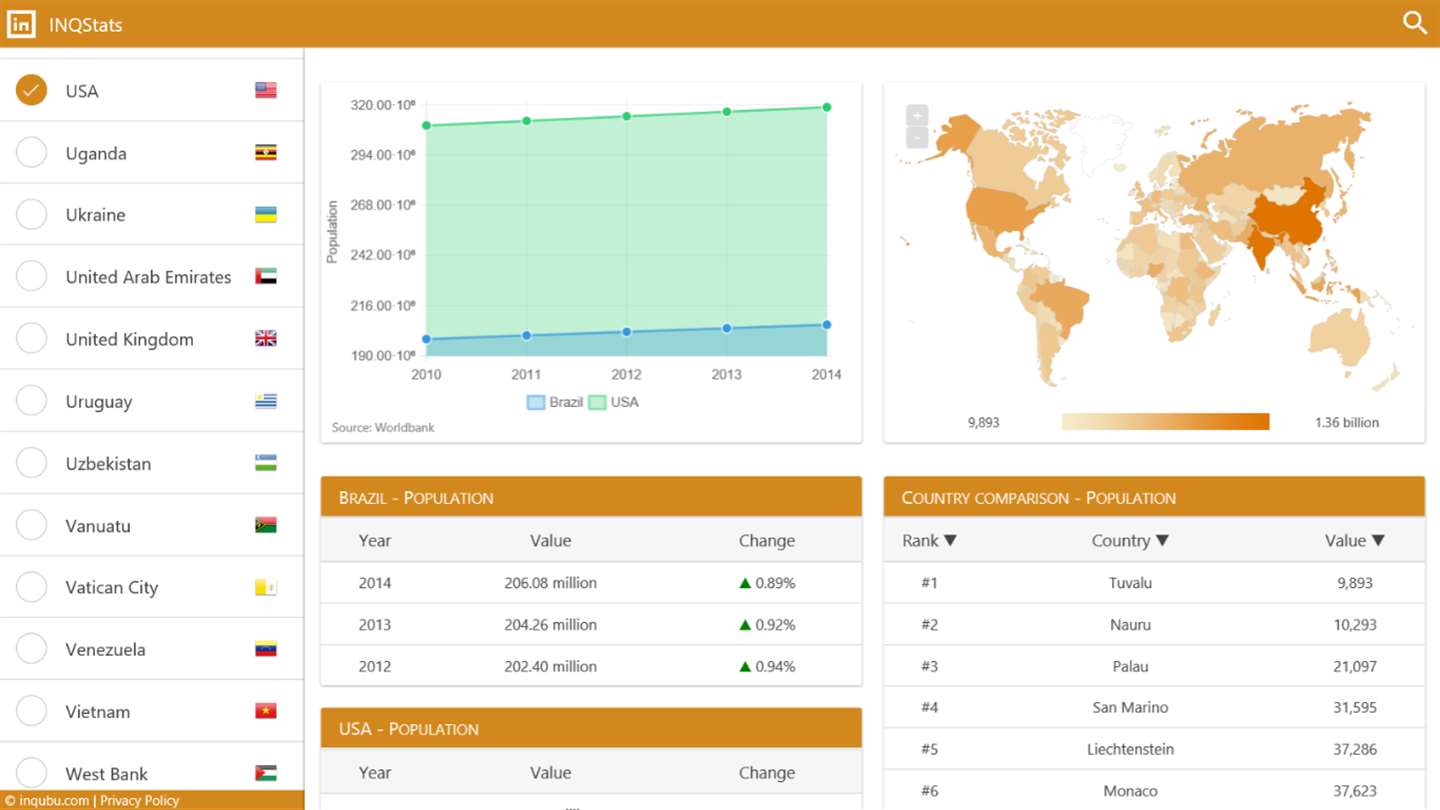The width and height of the screenshot is (1440, 810).
Task: Toggle Brazil series in chart legend
Action: pos(554,402)
